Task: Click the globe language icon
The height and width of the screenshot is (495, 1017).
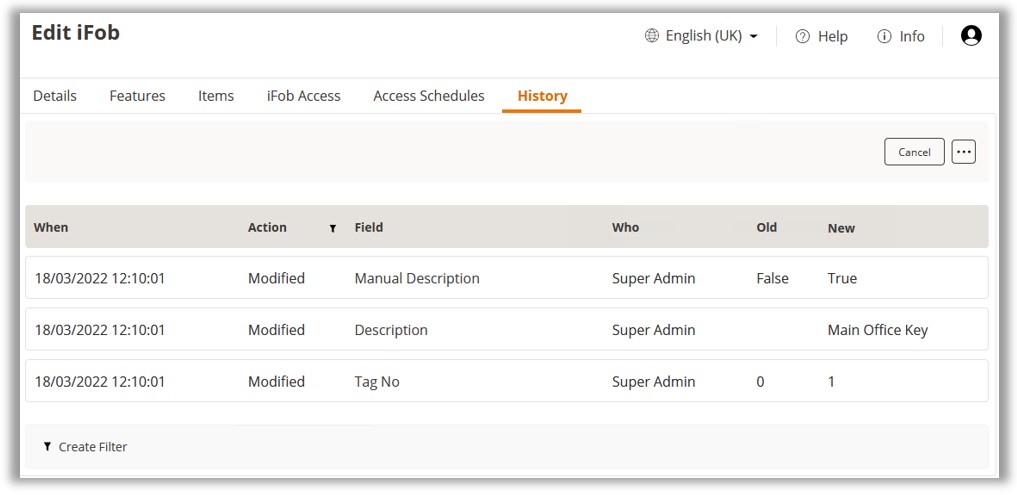Action: 652,36
